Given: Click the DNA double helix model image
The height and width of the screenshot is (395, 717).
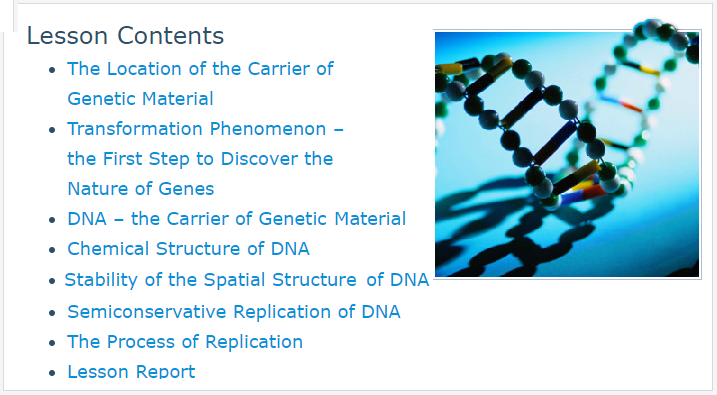Looking at the screenshot, I should click(567, 154).
